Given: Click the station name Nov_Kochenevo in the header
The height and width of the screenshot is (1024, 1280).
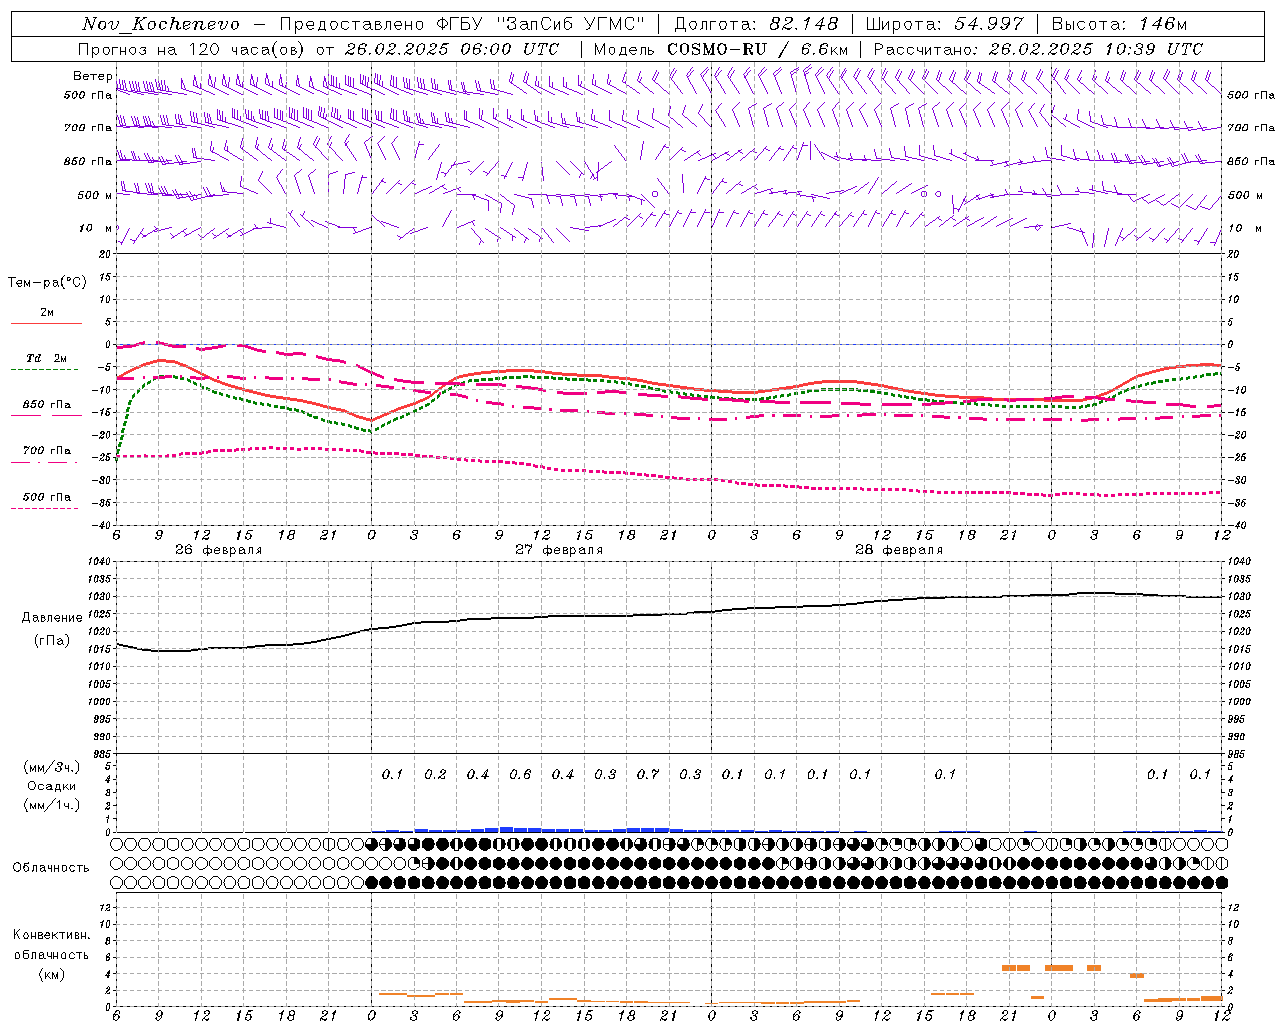Looking at the screenshot, I should click(x=161, y=24).
